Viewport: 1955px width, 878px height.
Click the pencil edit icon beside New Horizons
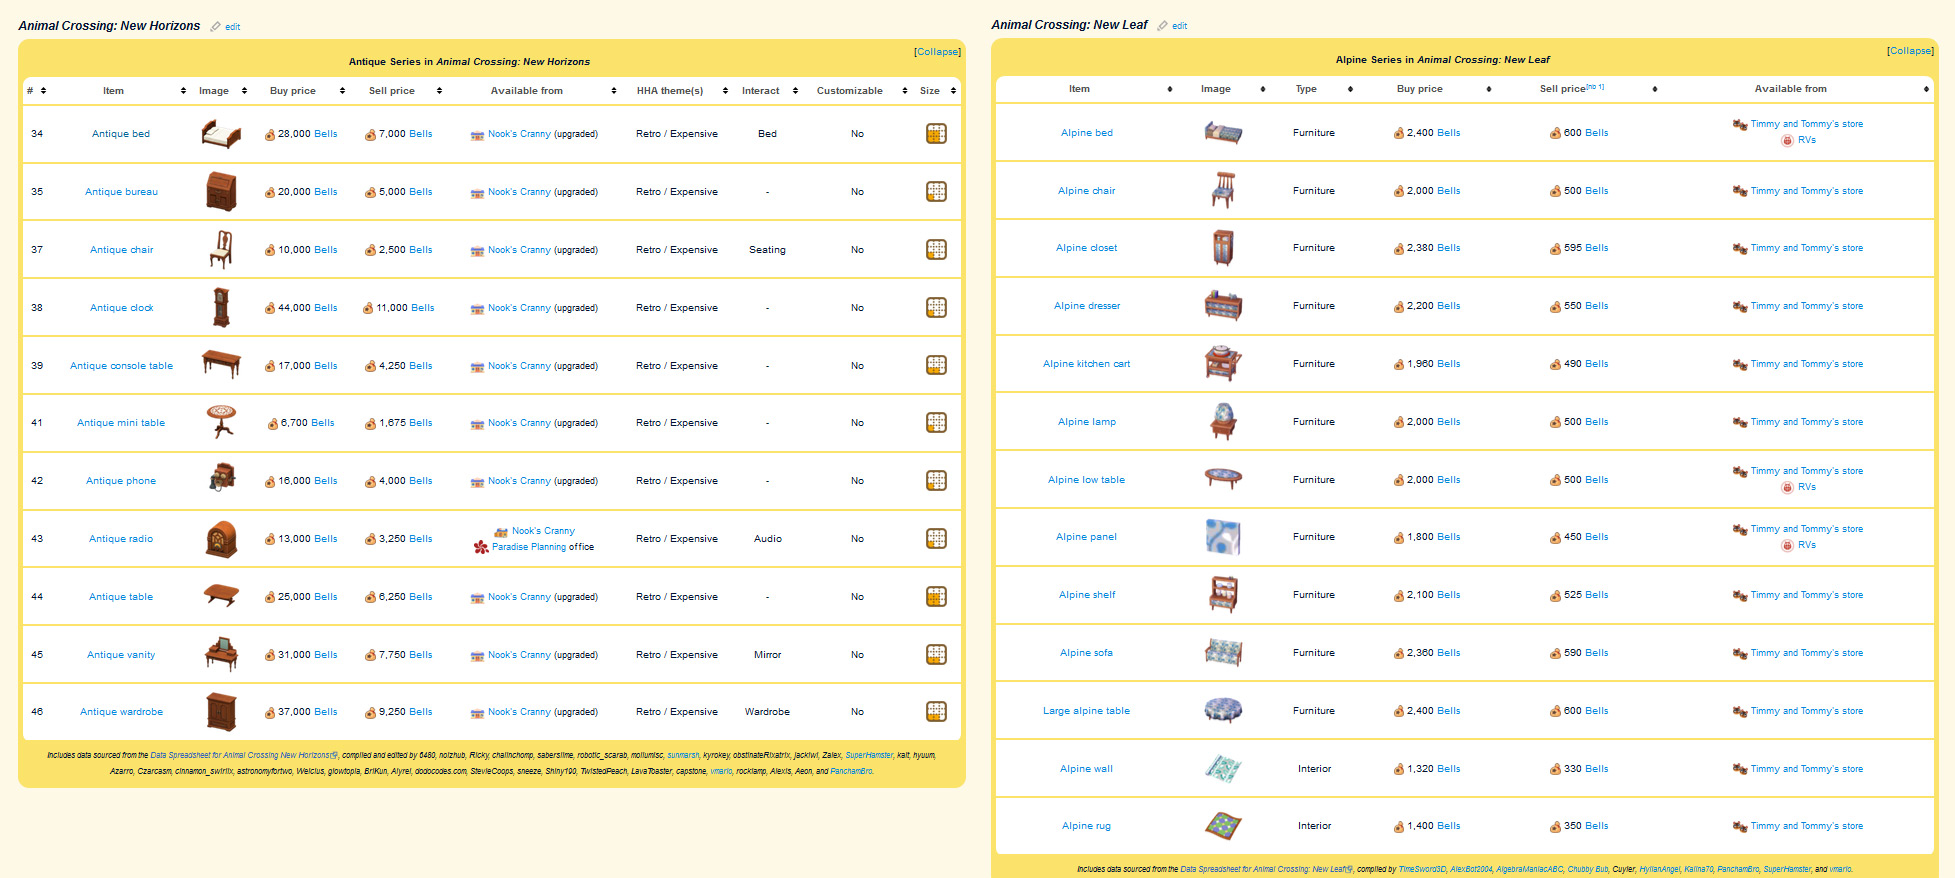[215, 27]
